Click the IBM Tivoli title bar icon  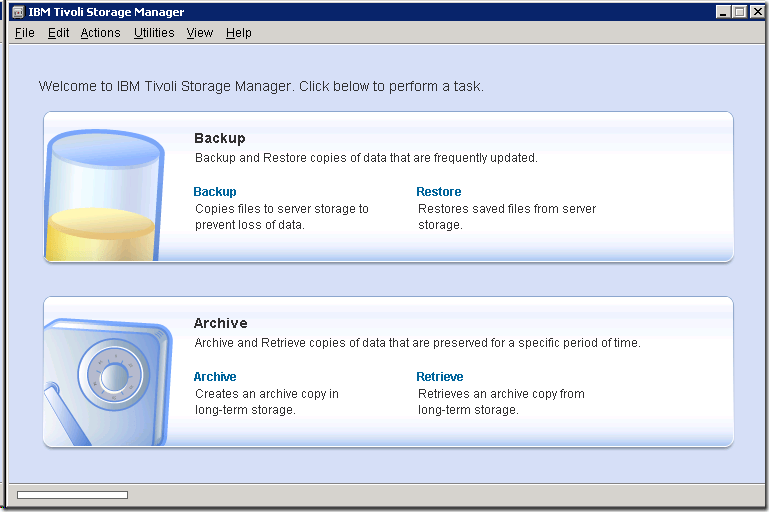pyautogui.click(x=18, y=12)
